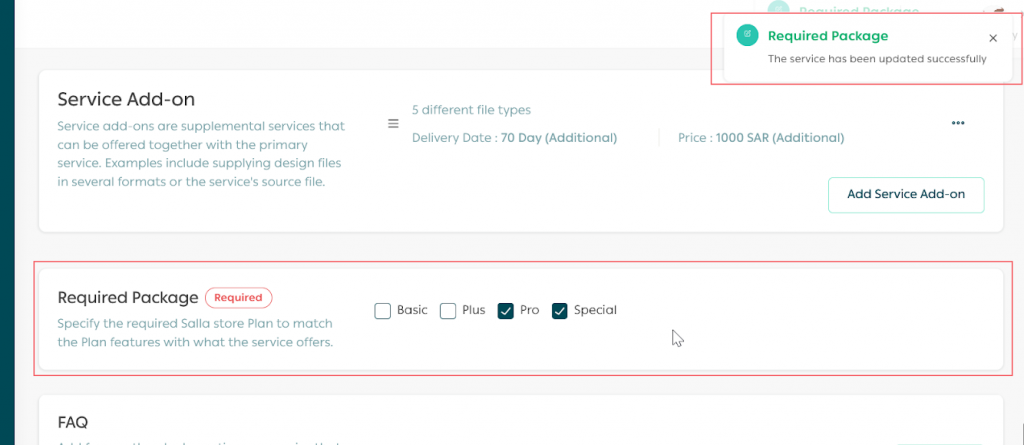Viewport: 1024px width, 445px height.
Task: Click 'service has been updated successfully' message
Action: (876, 59)
